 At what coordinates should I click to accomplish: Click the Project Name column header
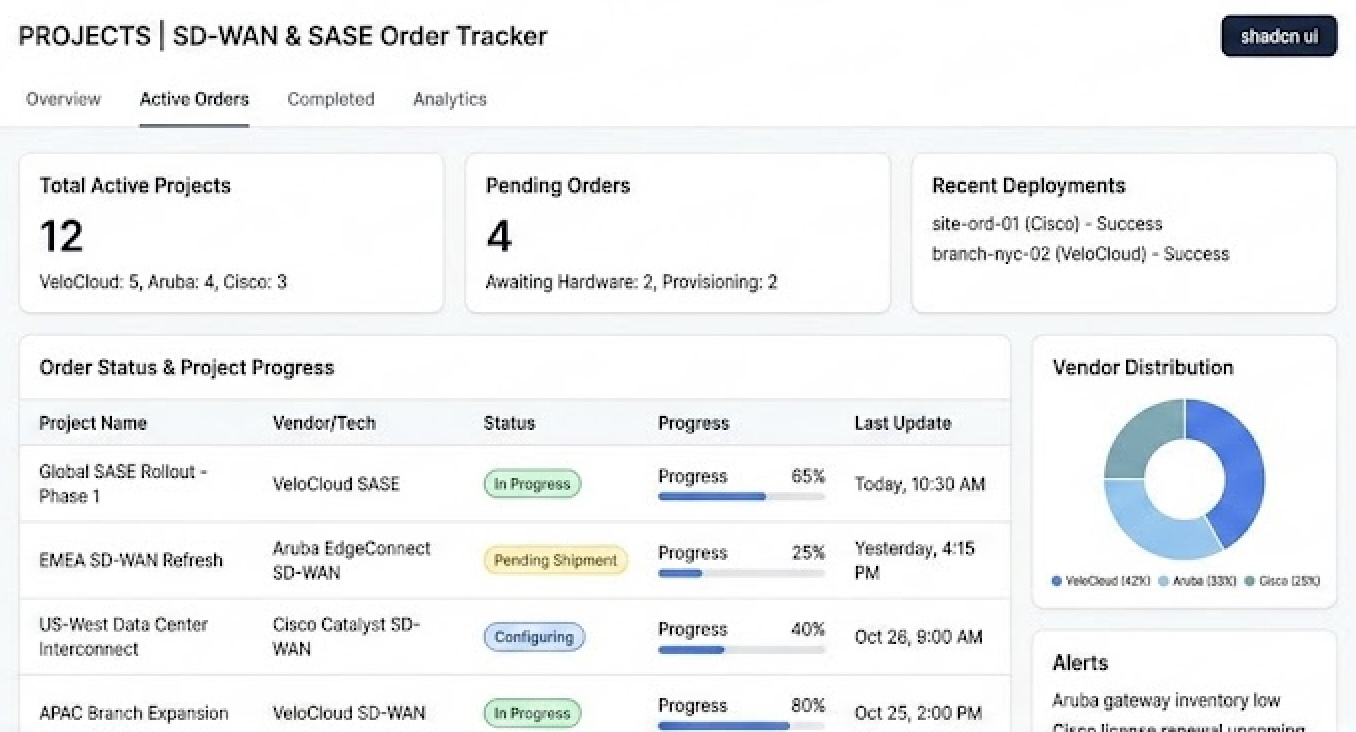pos(93,423)
